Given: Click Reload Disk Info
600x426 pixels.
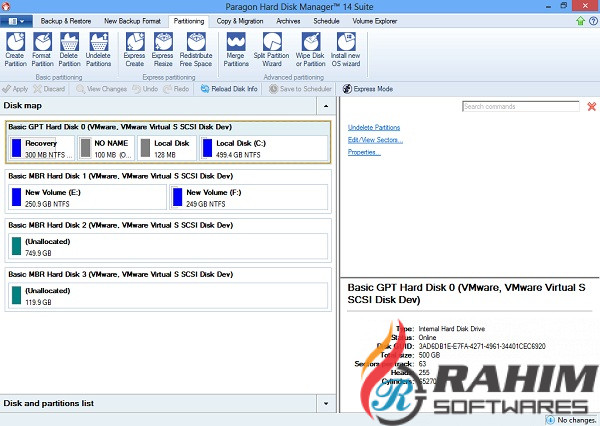Looking at the screenshot, I should click(x=229, y=89).
